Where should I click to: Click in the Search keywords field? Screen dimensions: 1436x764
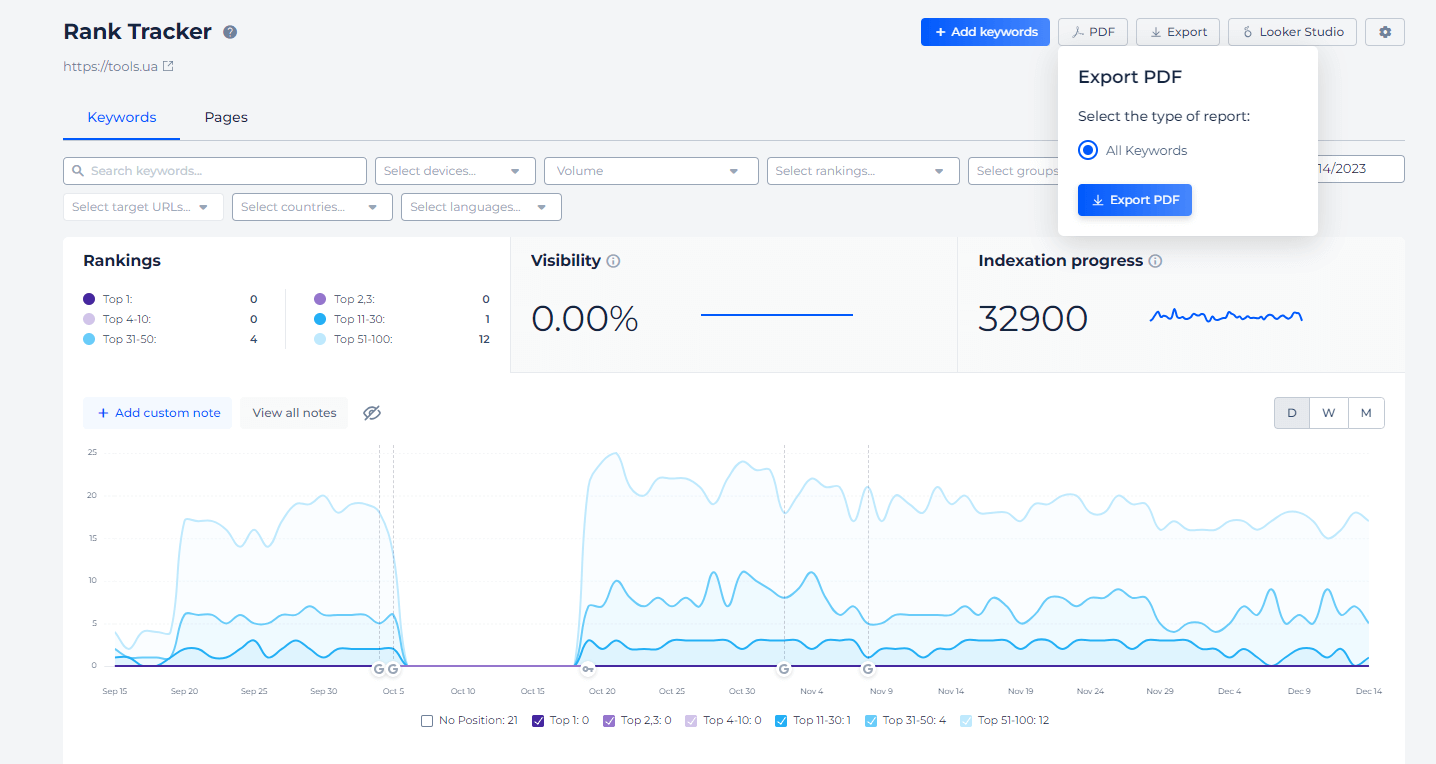pos(215,171)
